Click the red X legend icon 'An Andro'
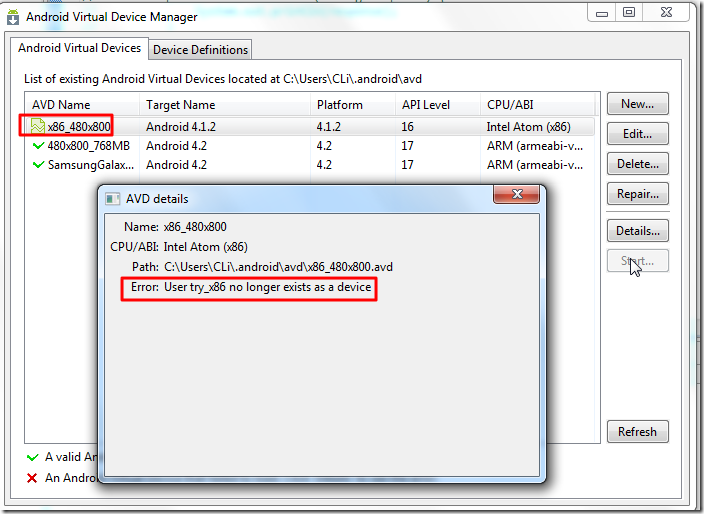This screenshot has height=514, width=704. coord(32,478)
